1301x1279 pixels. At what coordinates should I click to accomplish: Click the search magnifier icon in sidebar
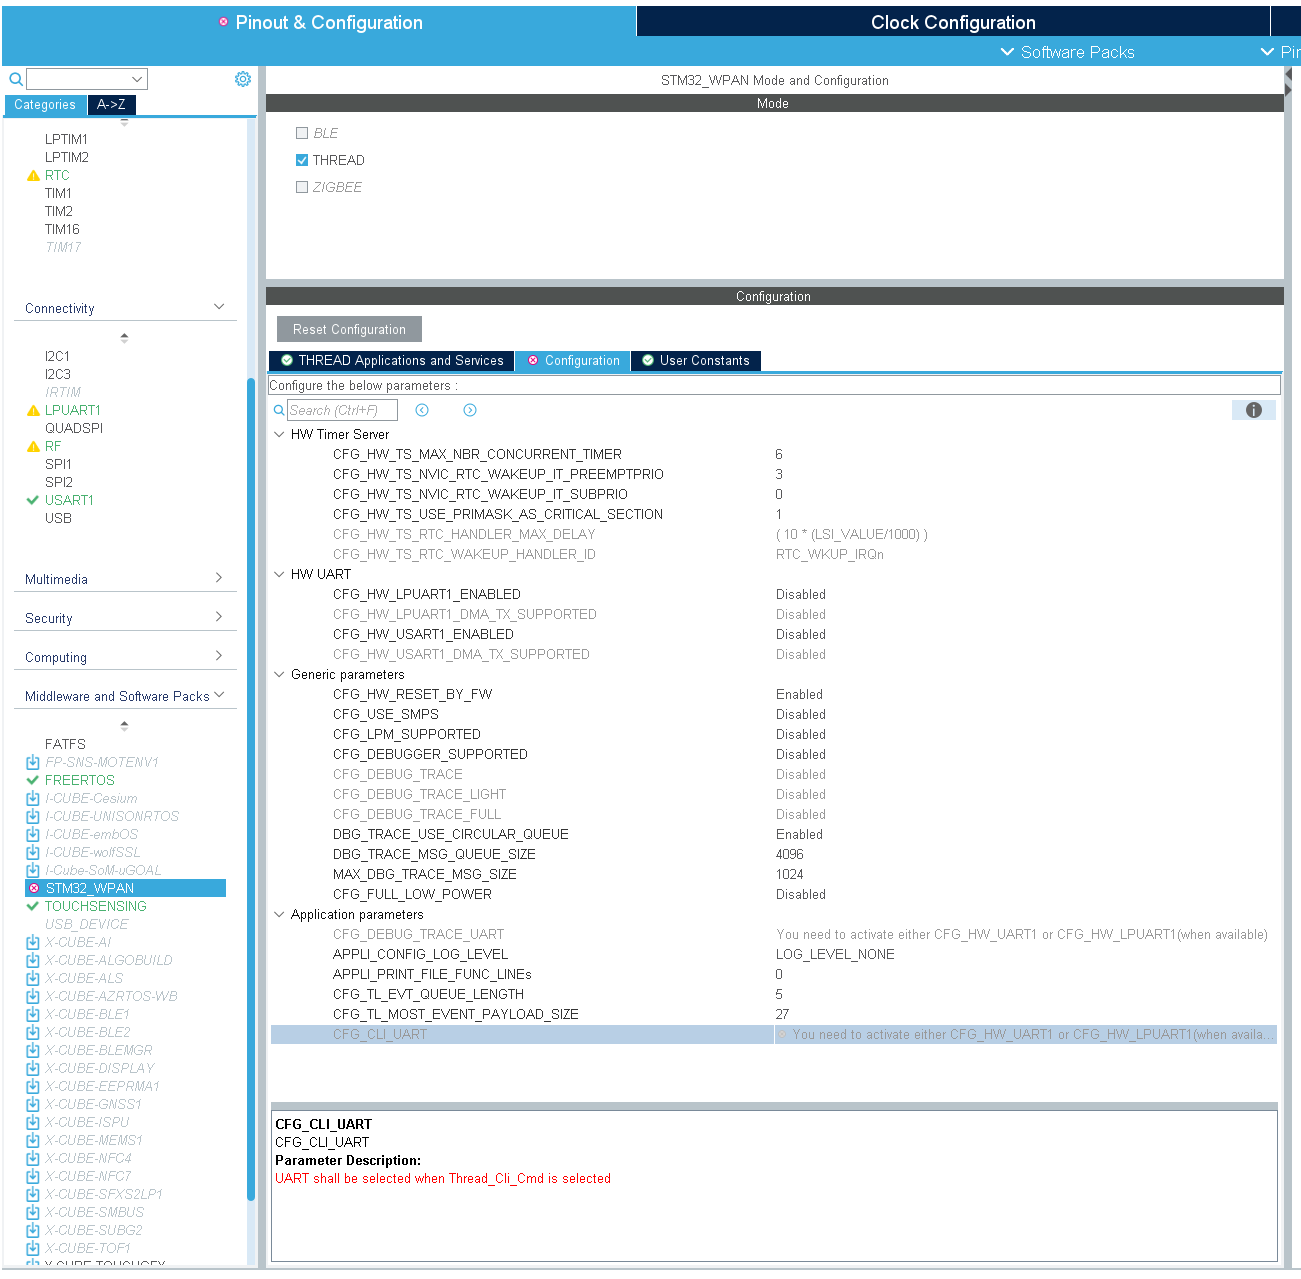(x=16, y=79)
